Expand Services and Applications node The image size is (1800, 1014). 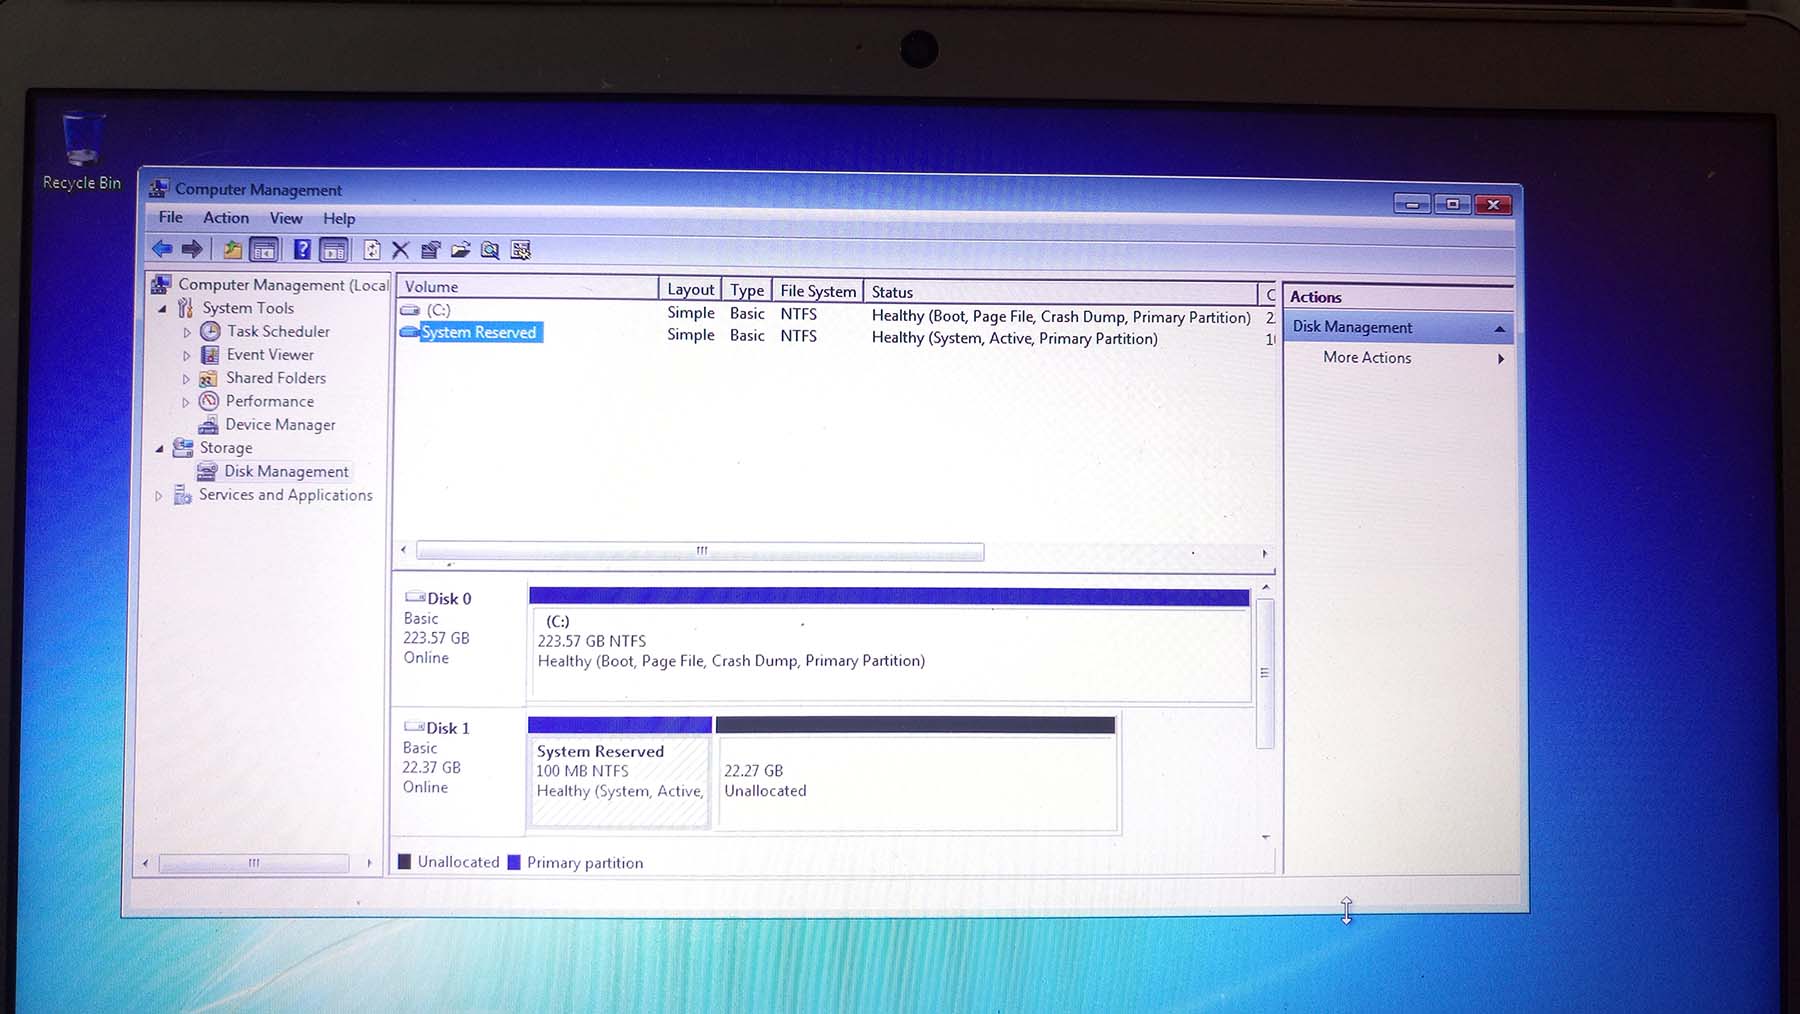[x=159, y=496]
